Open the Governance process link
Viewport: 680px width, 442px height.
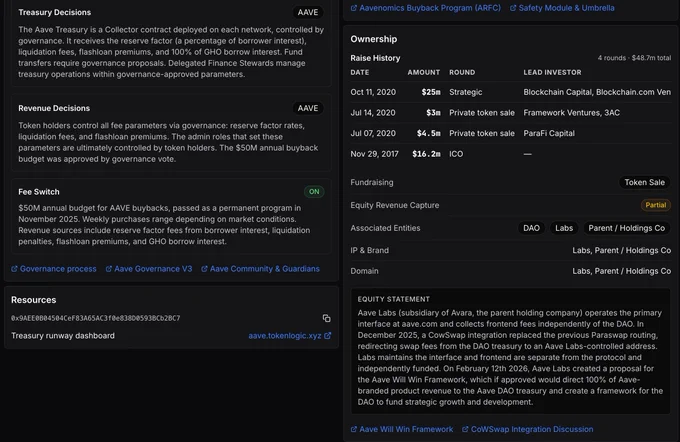(54, 269)
